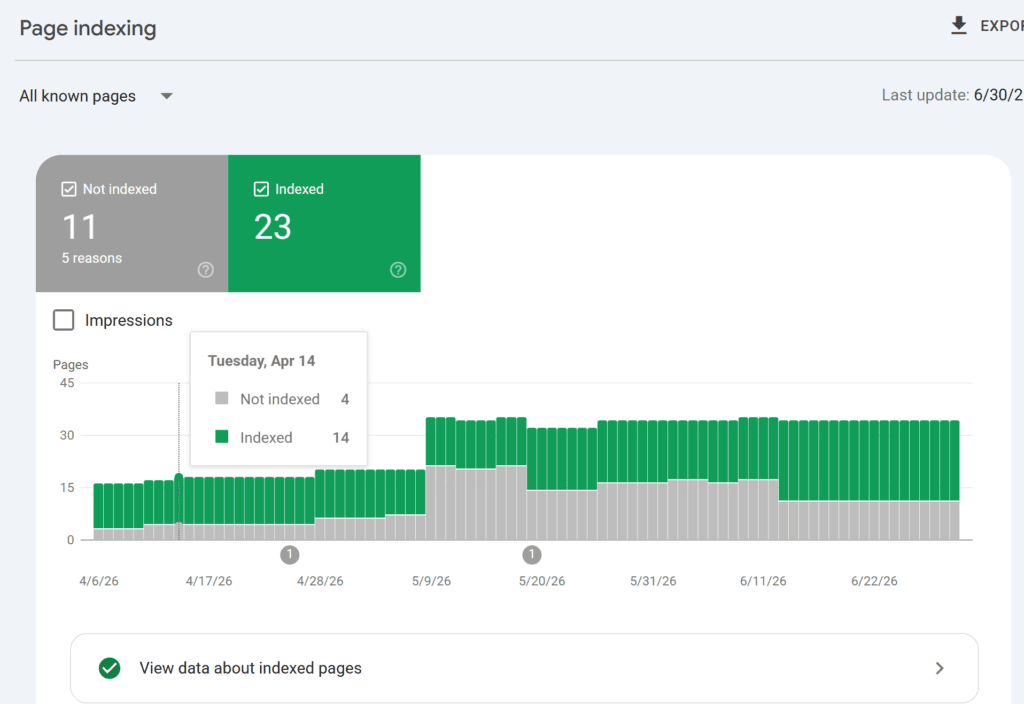Click the 4/6/26 axis label
1024x704 pixels.
(x=99, y=581)
